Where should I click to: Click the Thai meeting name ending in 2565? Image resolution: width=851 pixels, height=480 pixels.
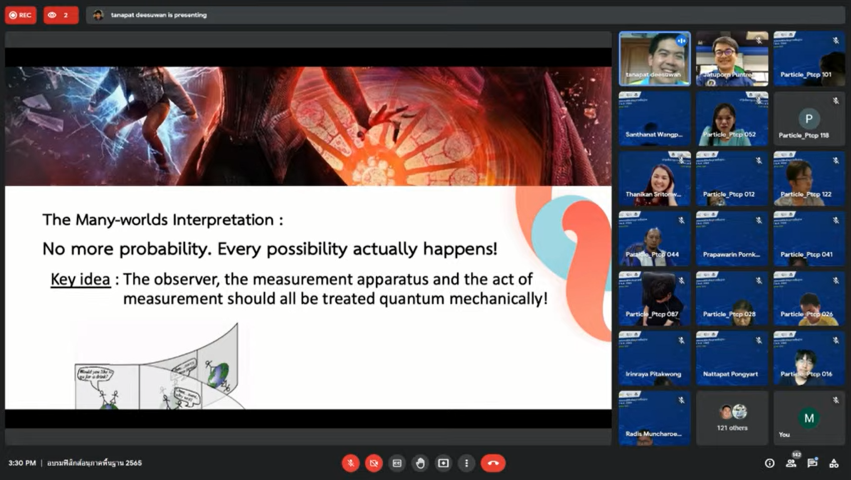click(94, 463)
